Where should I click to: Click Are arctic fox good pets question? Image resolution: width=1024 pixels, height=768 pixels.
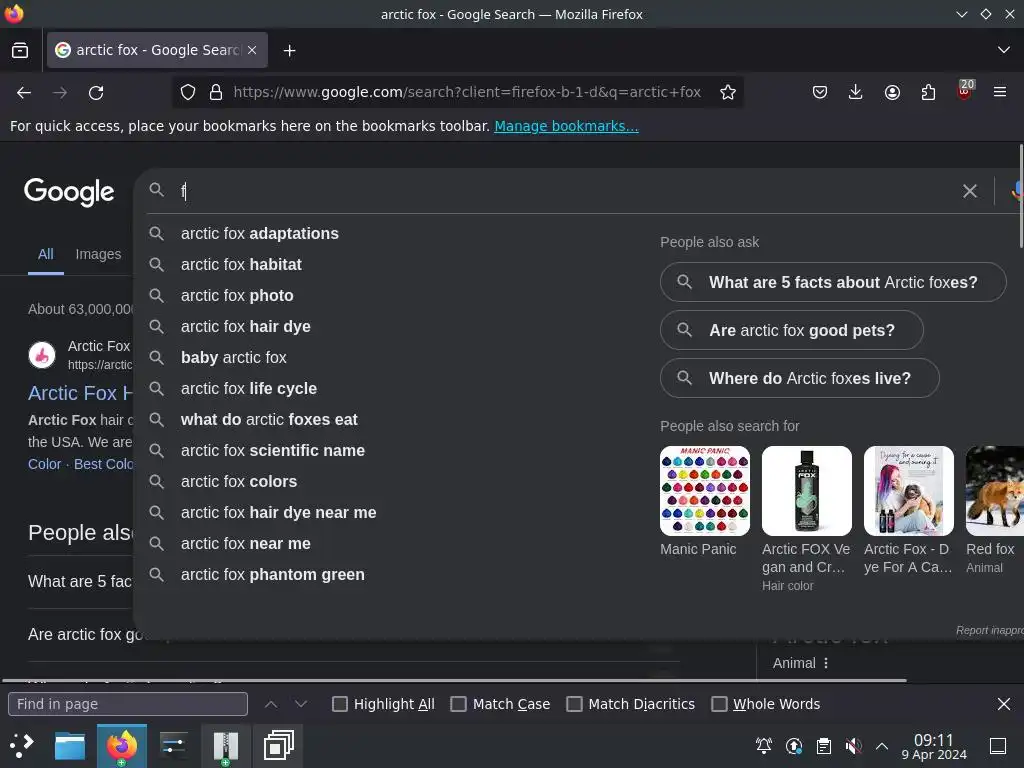pos(792,330)
